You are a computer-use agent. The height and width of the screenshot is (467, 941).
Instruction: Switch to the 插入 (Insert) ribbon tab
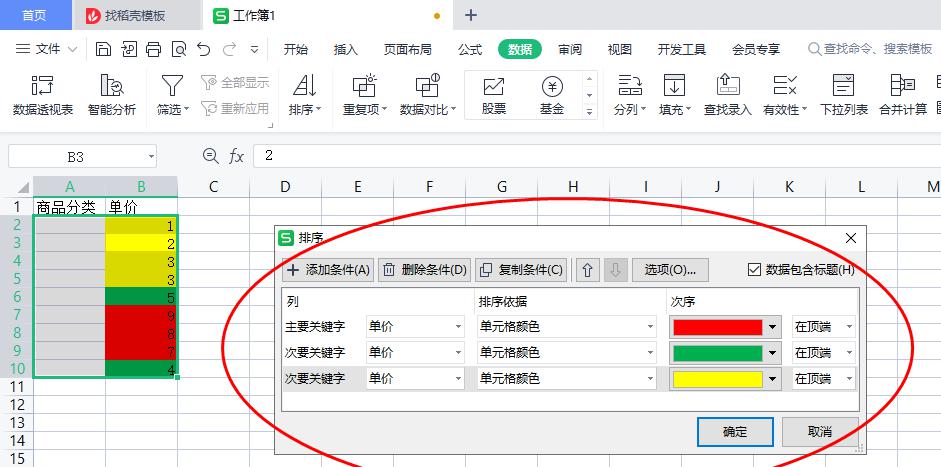(346, 50)
